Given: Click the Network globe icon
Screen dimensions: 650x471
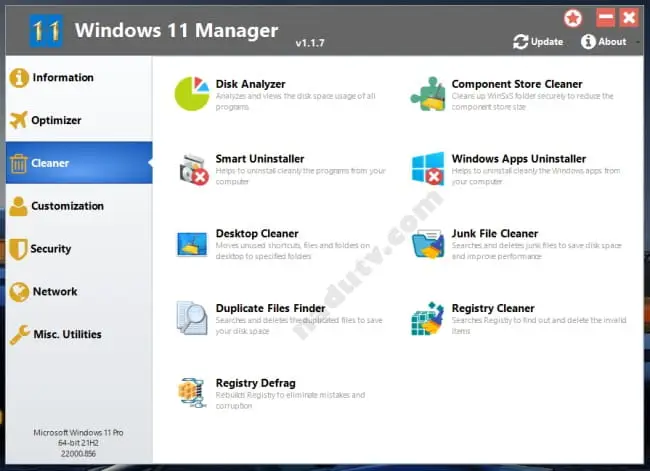Looking at the screenshot, I should tap(19, 292).
